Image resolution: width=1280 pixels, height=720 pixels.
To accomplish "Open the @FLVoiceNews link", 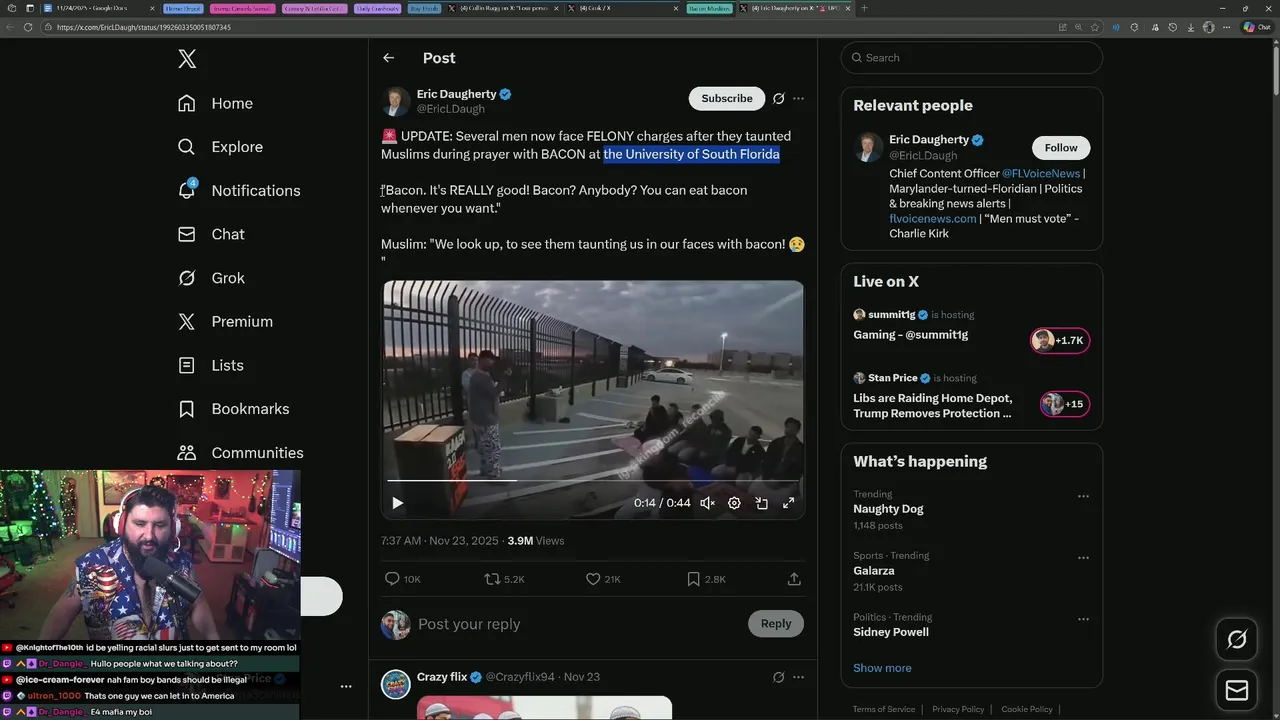I will 1041,174.
